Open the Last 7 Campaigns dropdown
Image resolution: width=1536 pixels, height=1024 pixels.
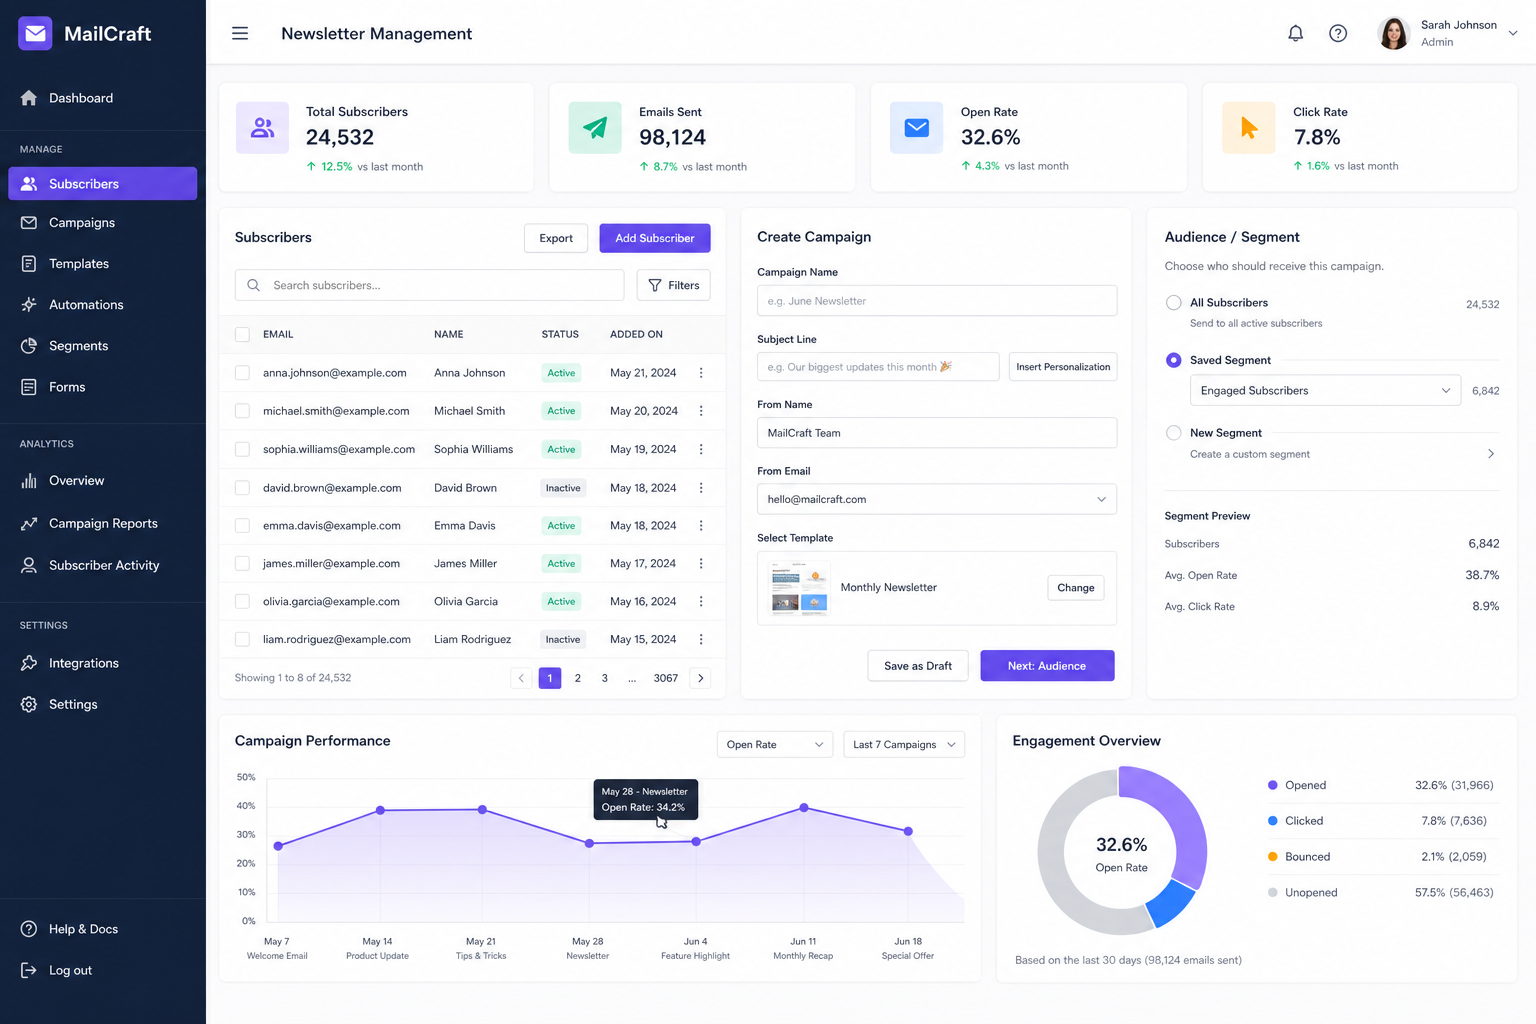point(904,745)
